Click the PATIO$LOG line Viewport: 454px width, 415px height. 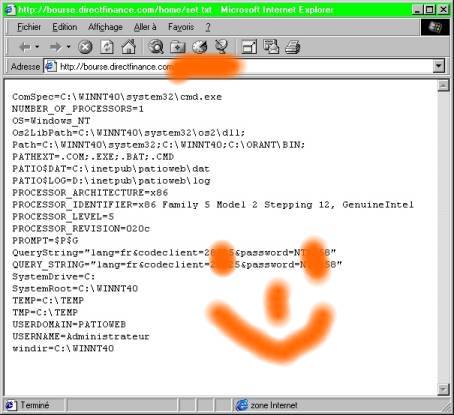coord(111,181)
